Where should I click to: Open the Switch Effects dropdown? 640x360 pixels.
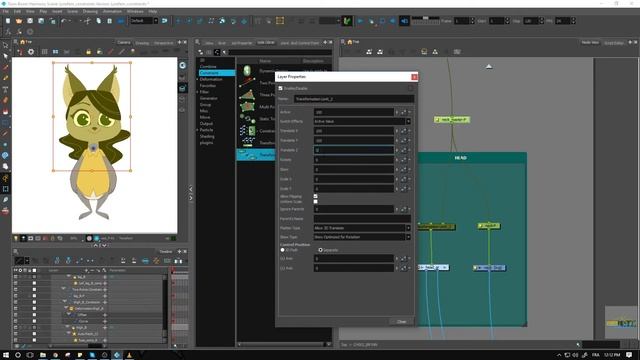(x=362, y=121)
